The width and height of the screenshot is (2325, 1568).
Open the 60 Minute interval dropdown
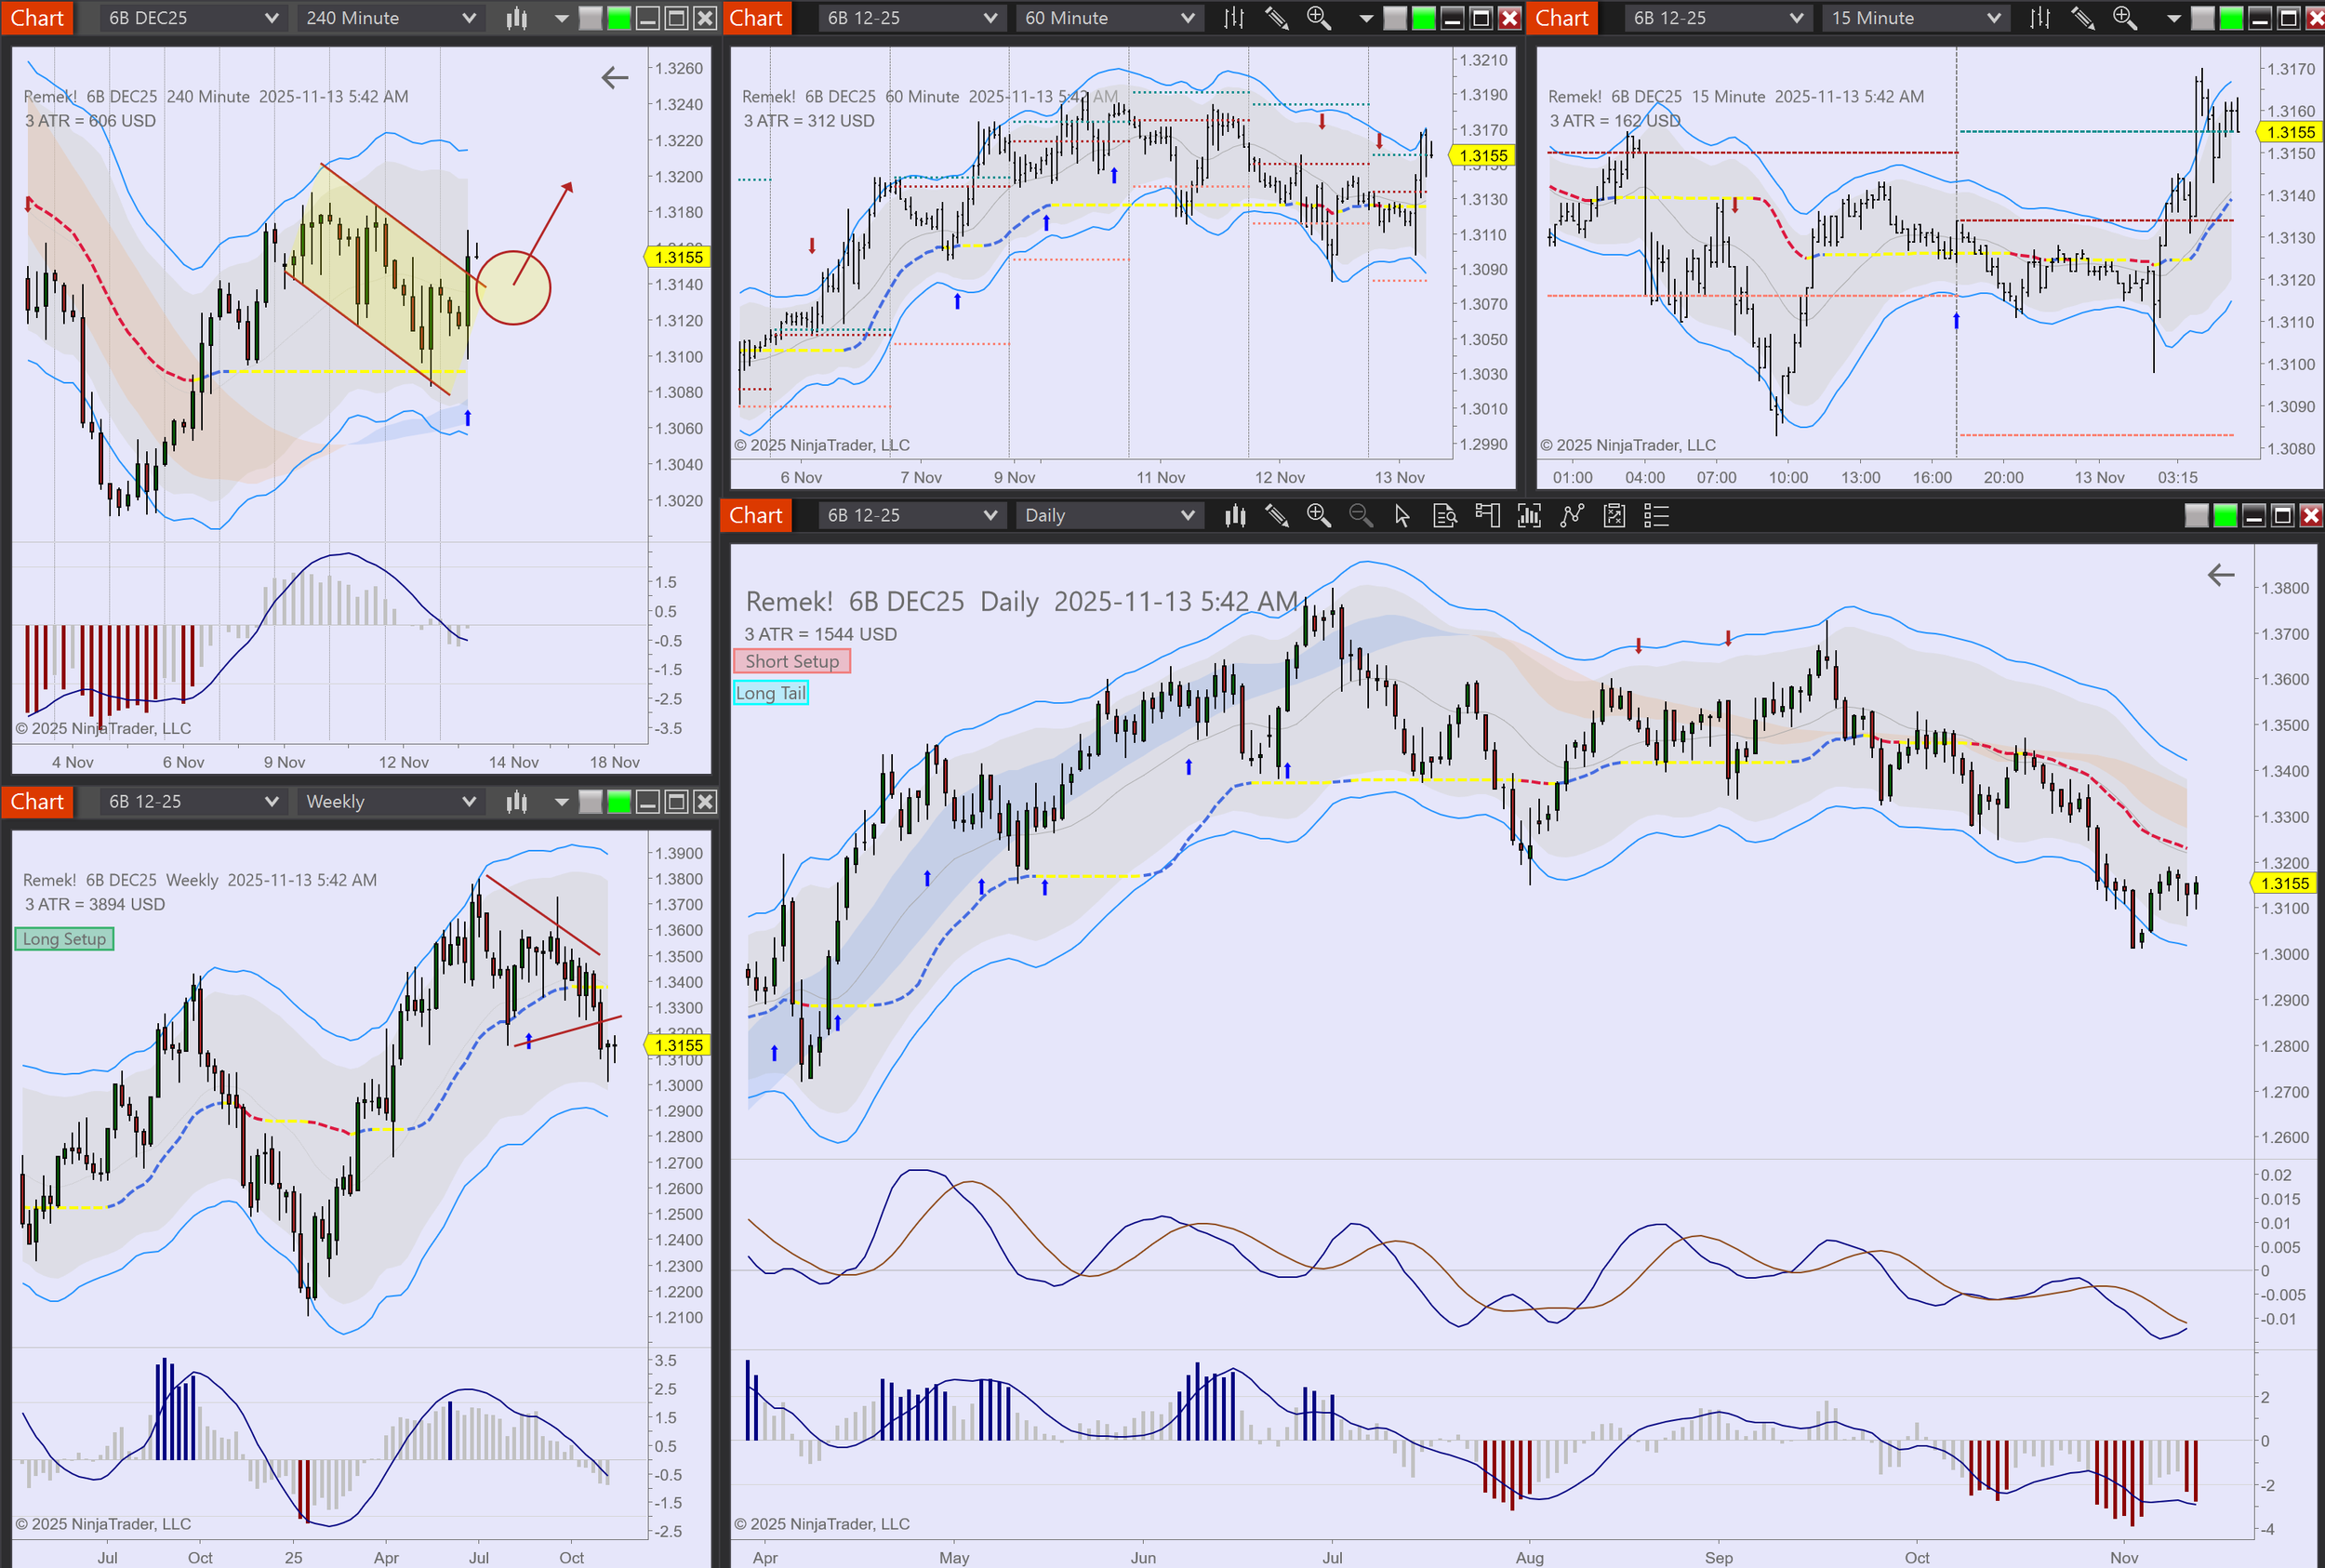pyautogui.click(x=1108, y=18)
